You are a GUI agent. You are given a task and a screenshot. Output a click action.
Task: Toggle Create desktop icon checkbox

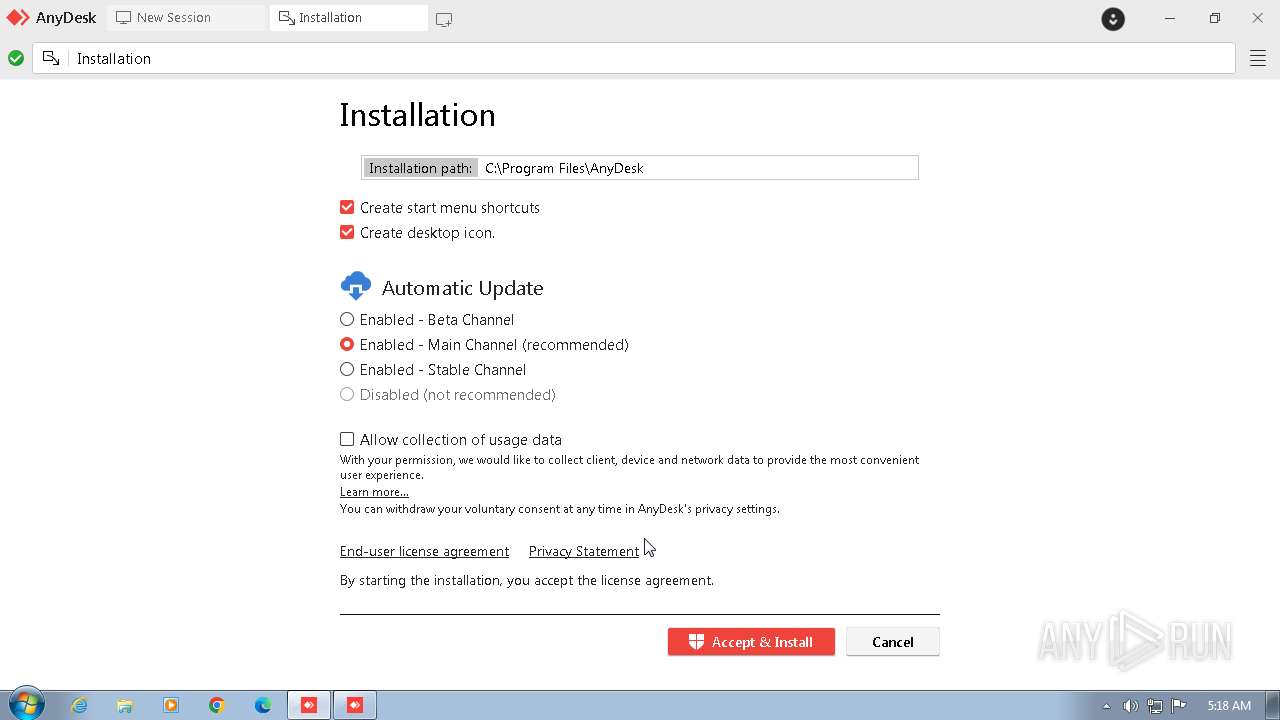pyautogui.click(x=347, y=232)
